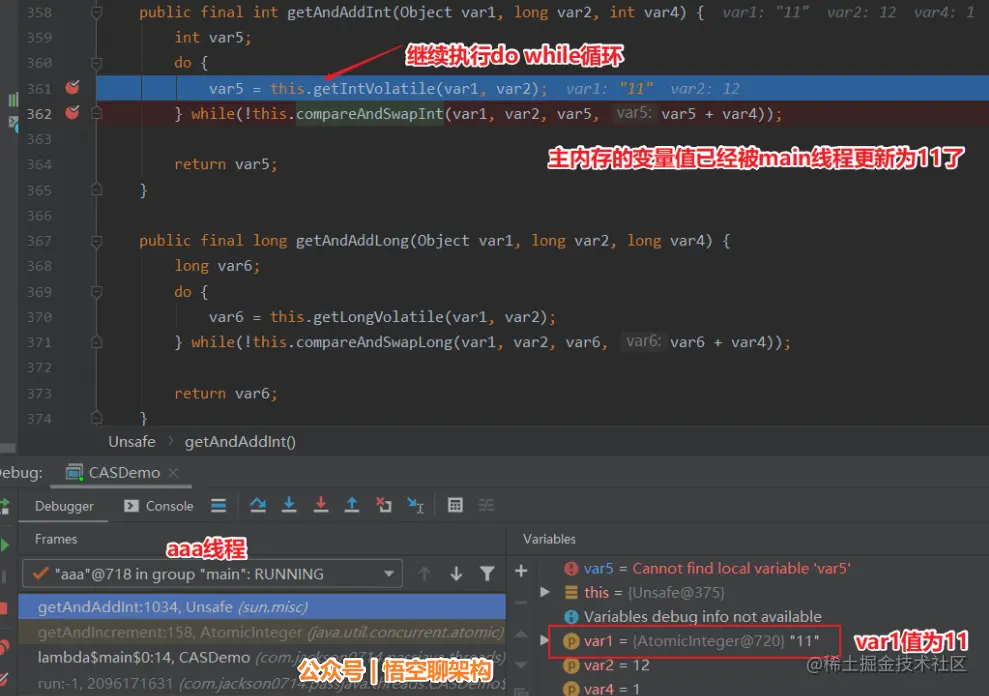Click the CASDemo run configuration icon
The width and height of the screenshot is (989, 696).
pos(74,472)
